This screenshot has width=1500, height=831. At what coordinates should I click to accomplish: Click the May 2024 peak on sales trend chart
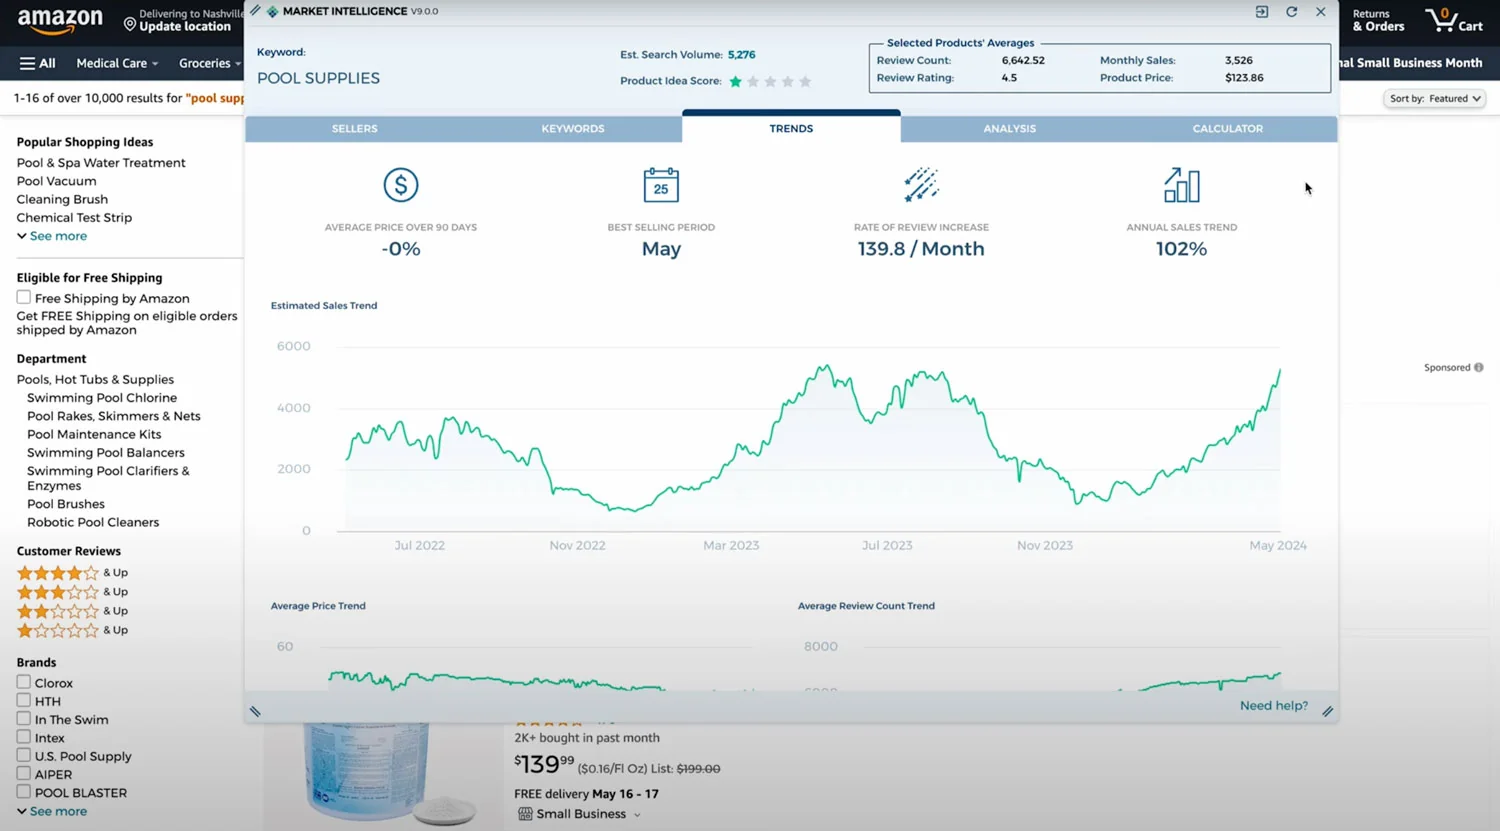(1279, 371)
